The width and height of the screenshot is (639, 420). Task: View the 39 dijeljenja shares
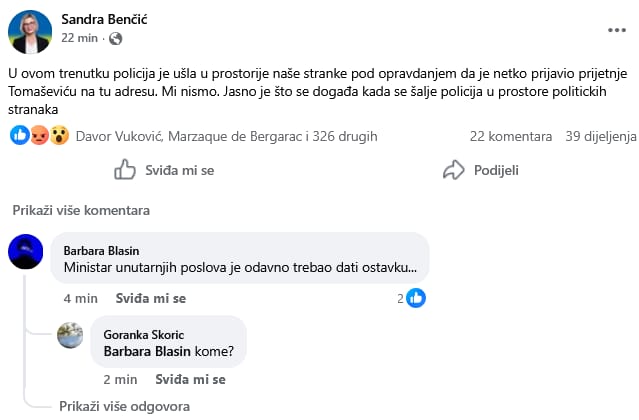(x=600, y=136)
